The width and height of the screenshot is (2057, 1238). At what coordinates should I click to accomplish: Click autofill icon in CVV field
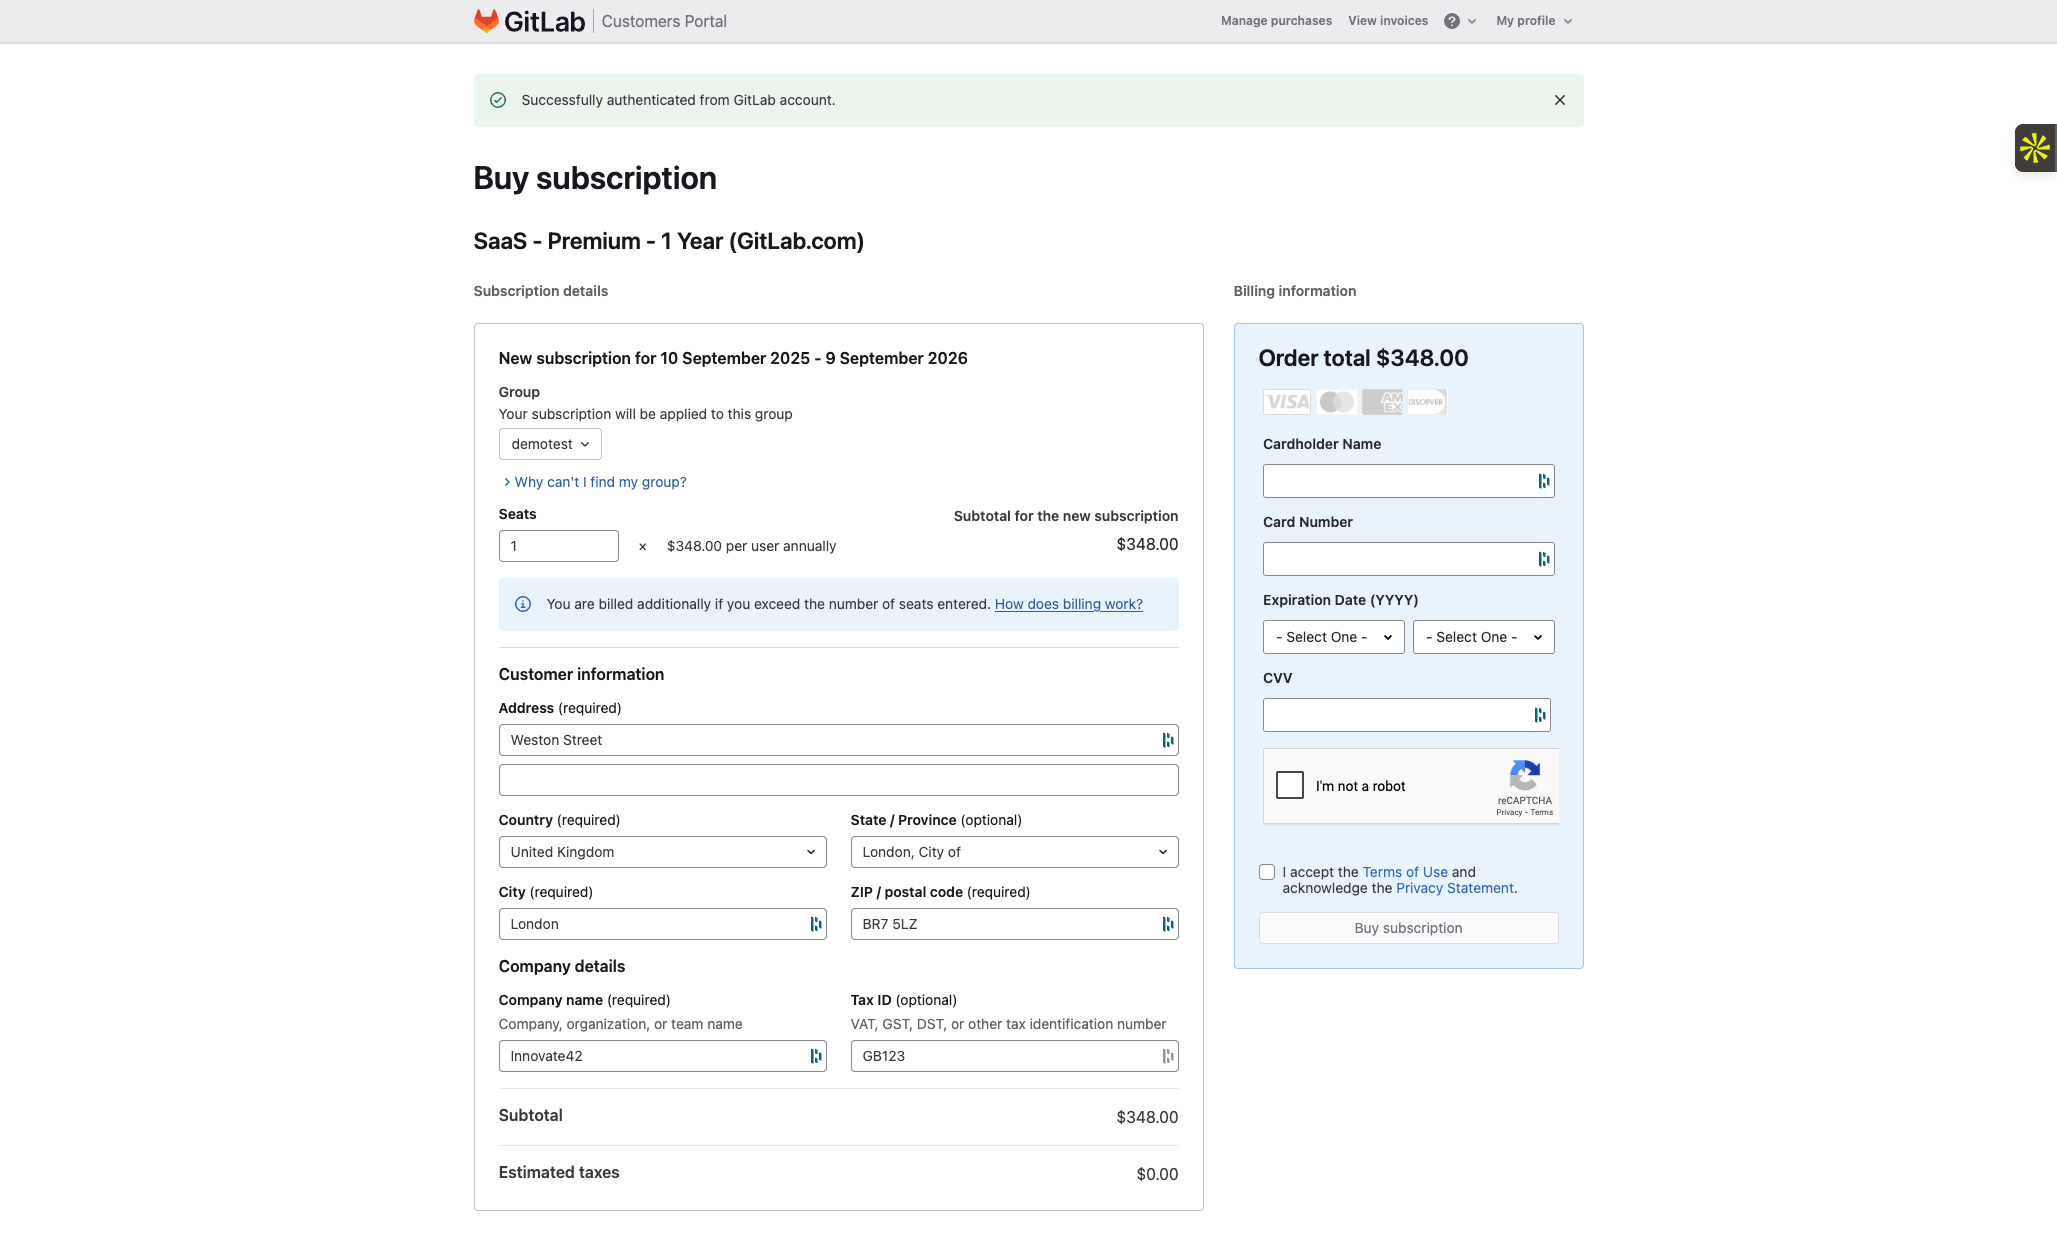click(1539, 715)
